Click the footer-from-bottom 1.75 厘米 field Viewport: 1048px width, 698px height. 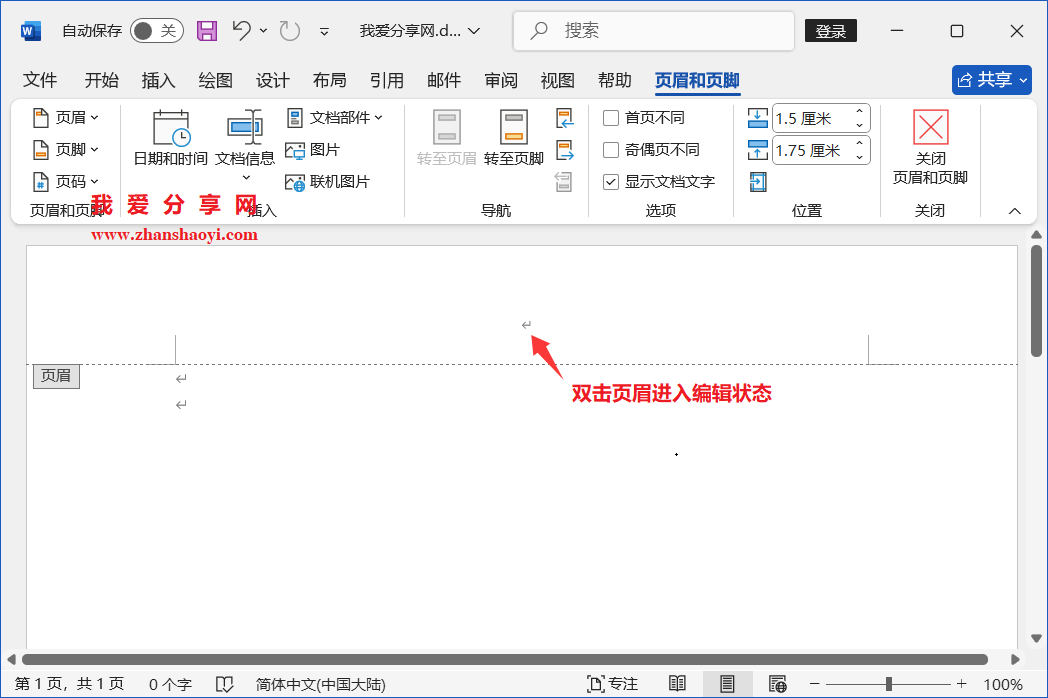click(x=812, y=150)
